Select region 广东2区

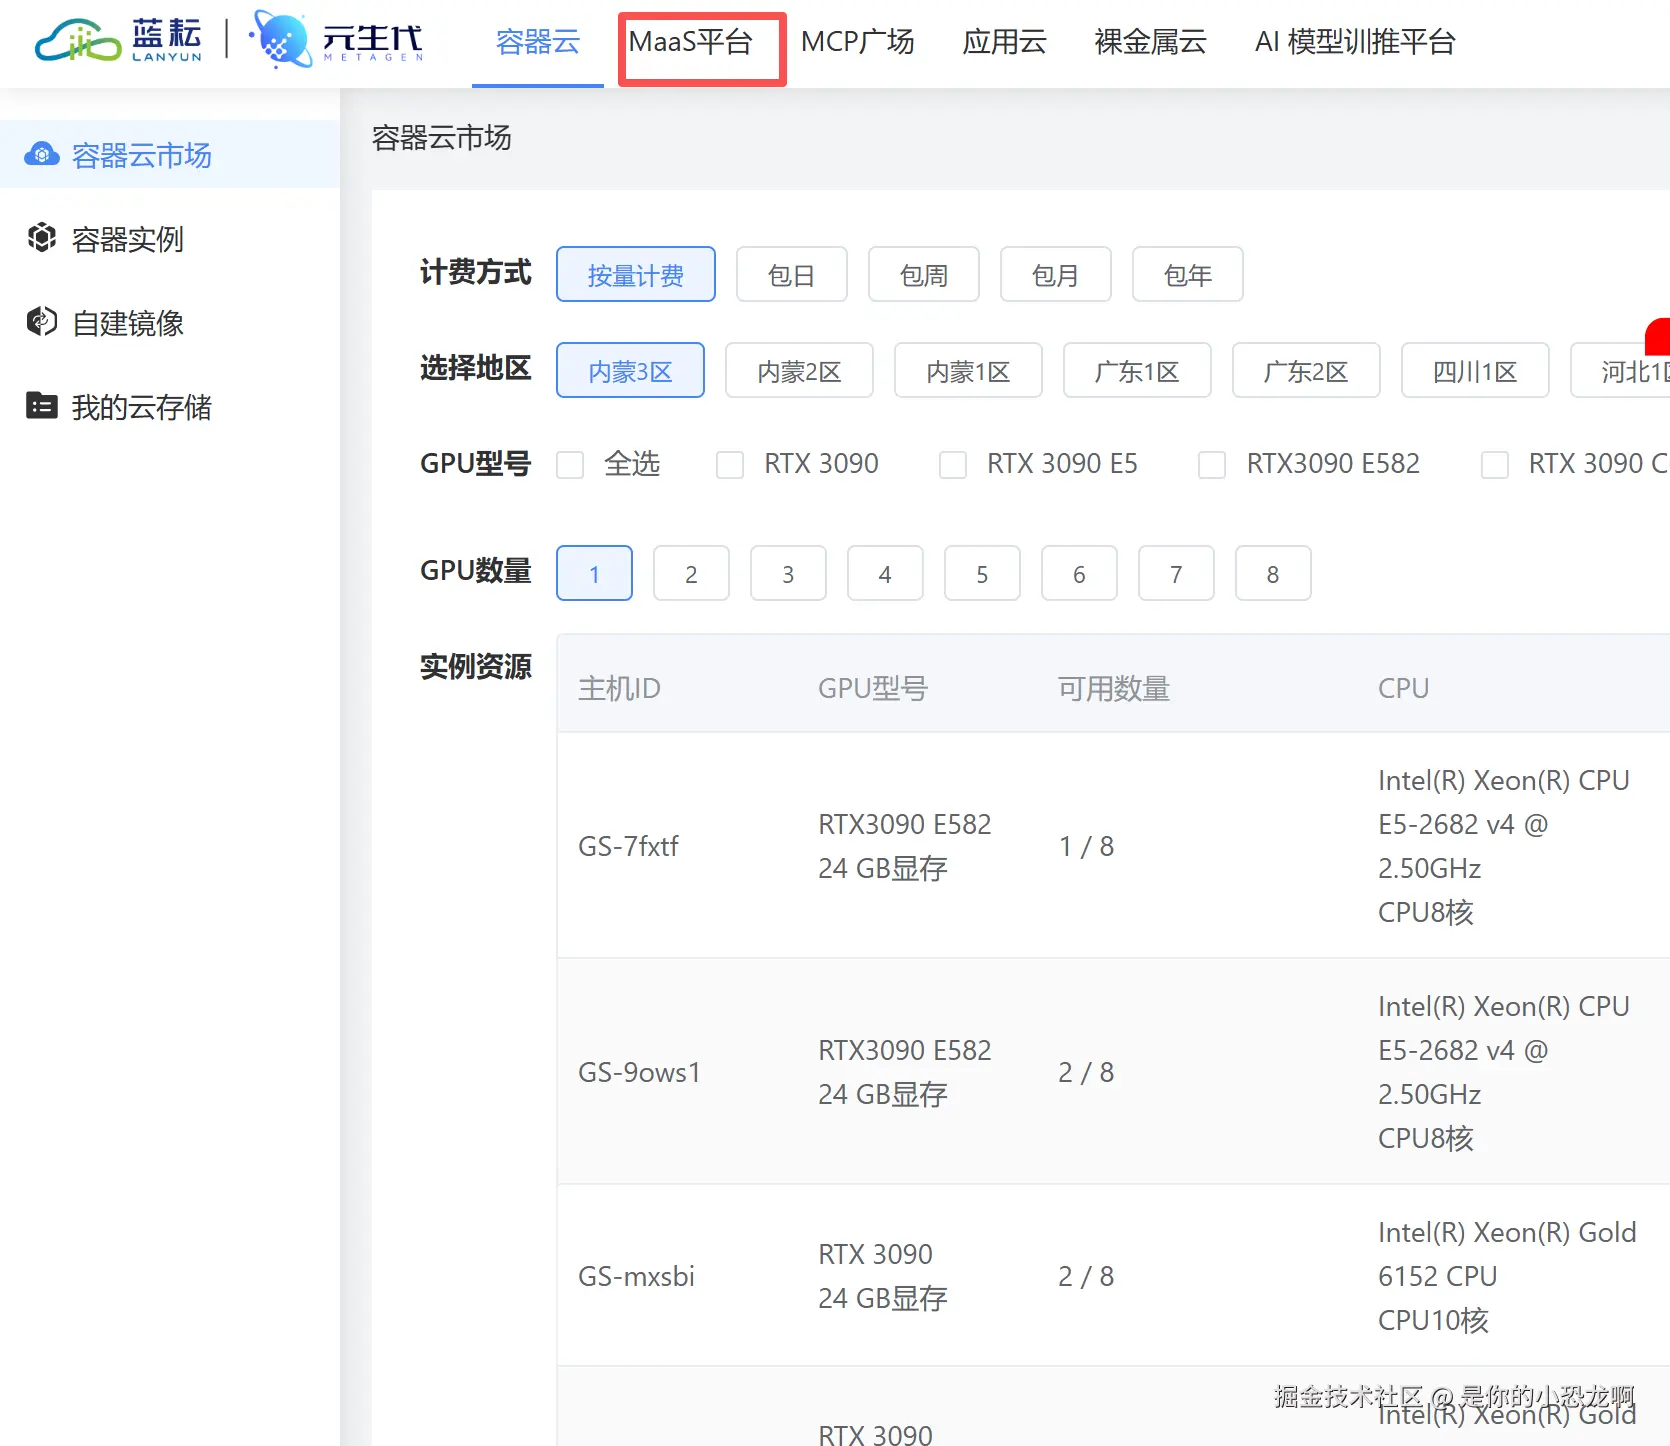(x=1306, y=370)
